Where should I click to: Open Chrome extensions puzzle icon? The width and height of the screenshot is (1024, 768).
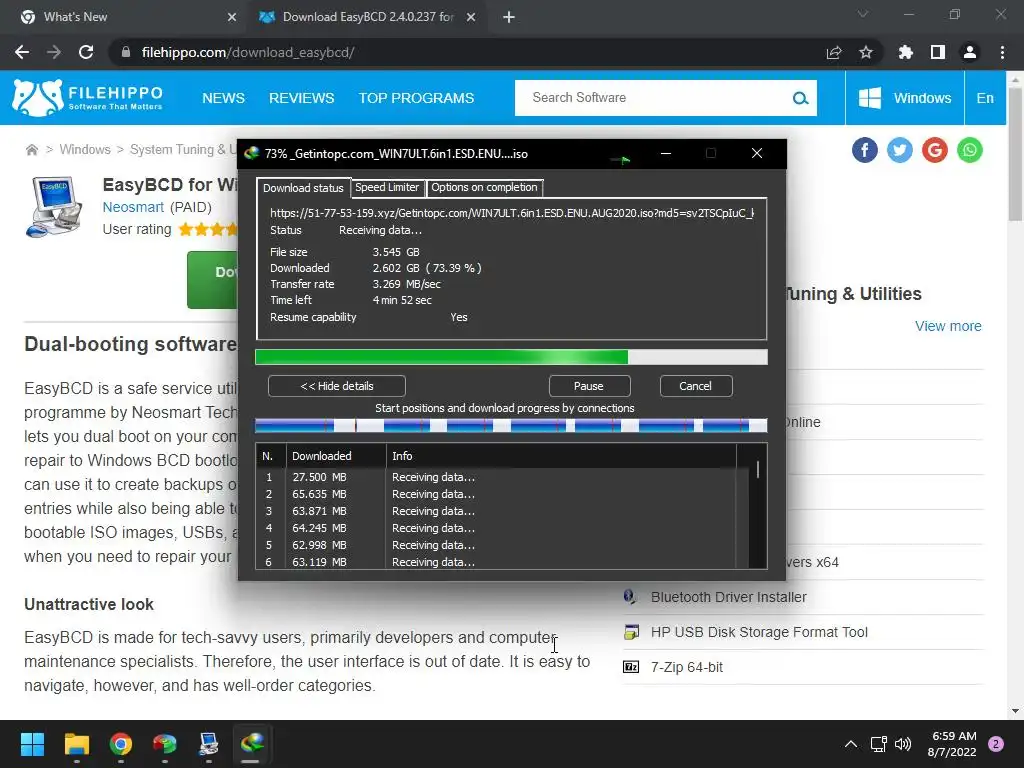click(x=906, y=52)
